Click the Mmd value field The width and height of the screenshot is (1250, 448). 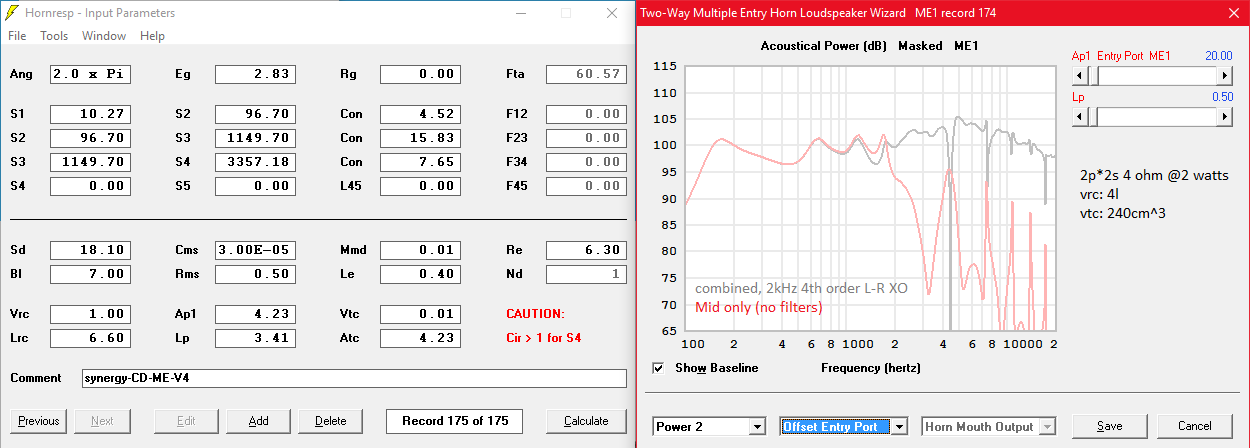coord(420,250)
